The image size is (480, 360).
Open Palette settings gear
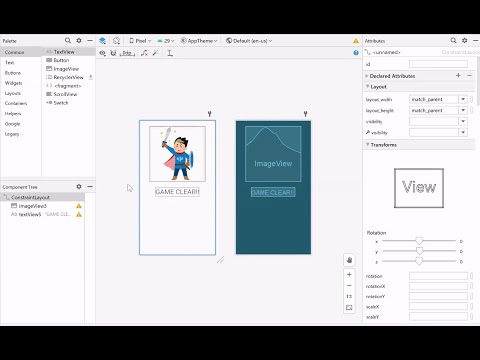(79, 40)
